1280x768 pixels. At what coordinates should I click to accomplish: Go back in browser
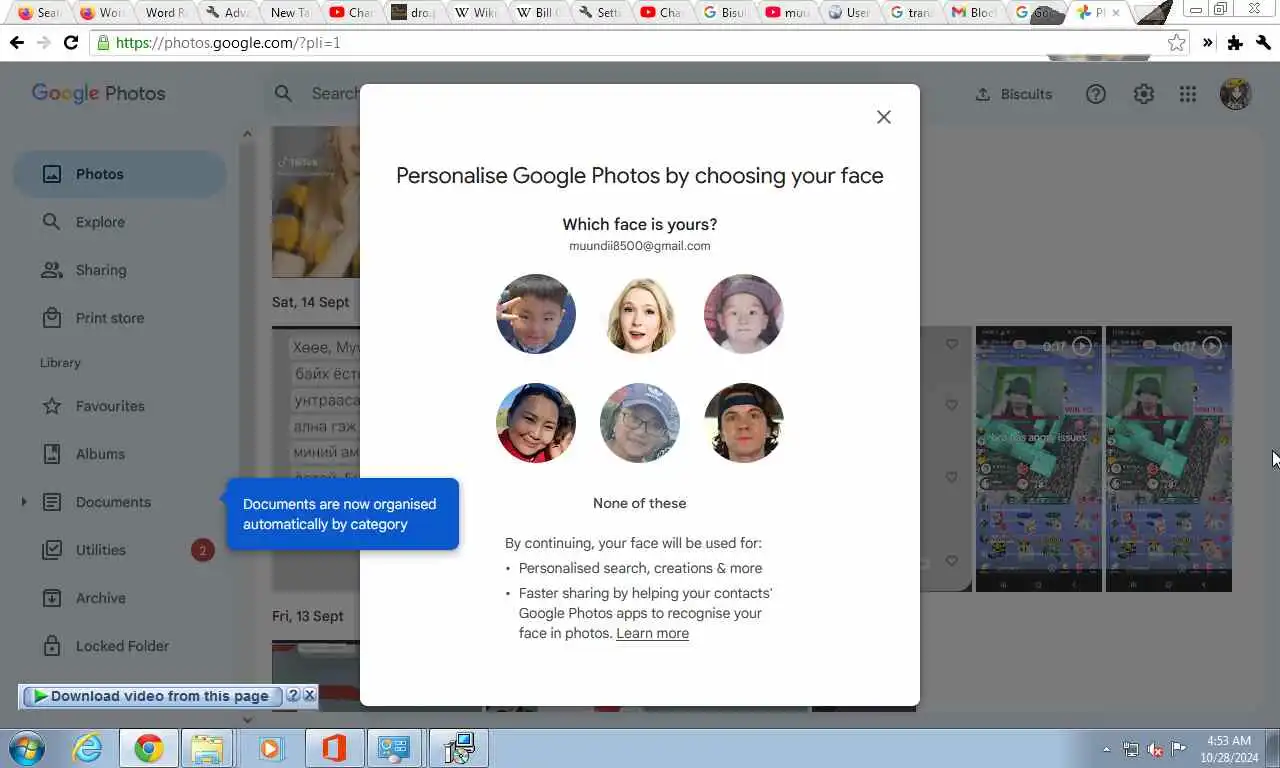pyautogui.click(x=16, y=43)
